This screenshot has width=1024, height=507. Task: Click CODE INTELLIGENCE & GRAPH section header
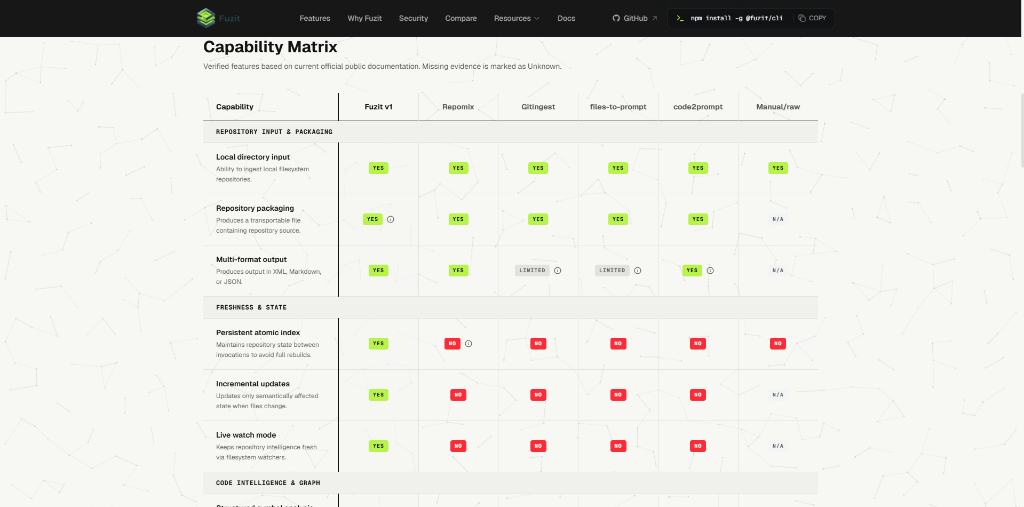tap(268, 483)
